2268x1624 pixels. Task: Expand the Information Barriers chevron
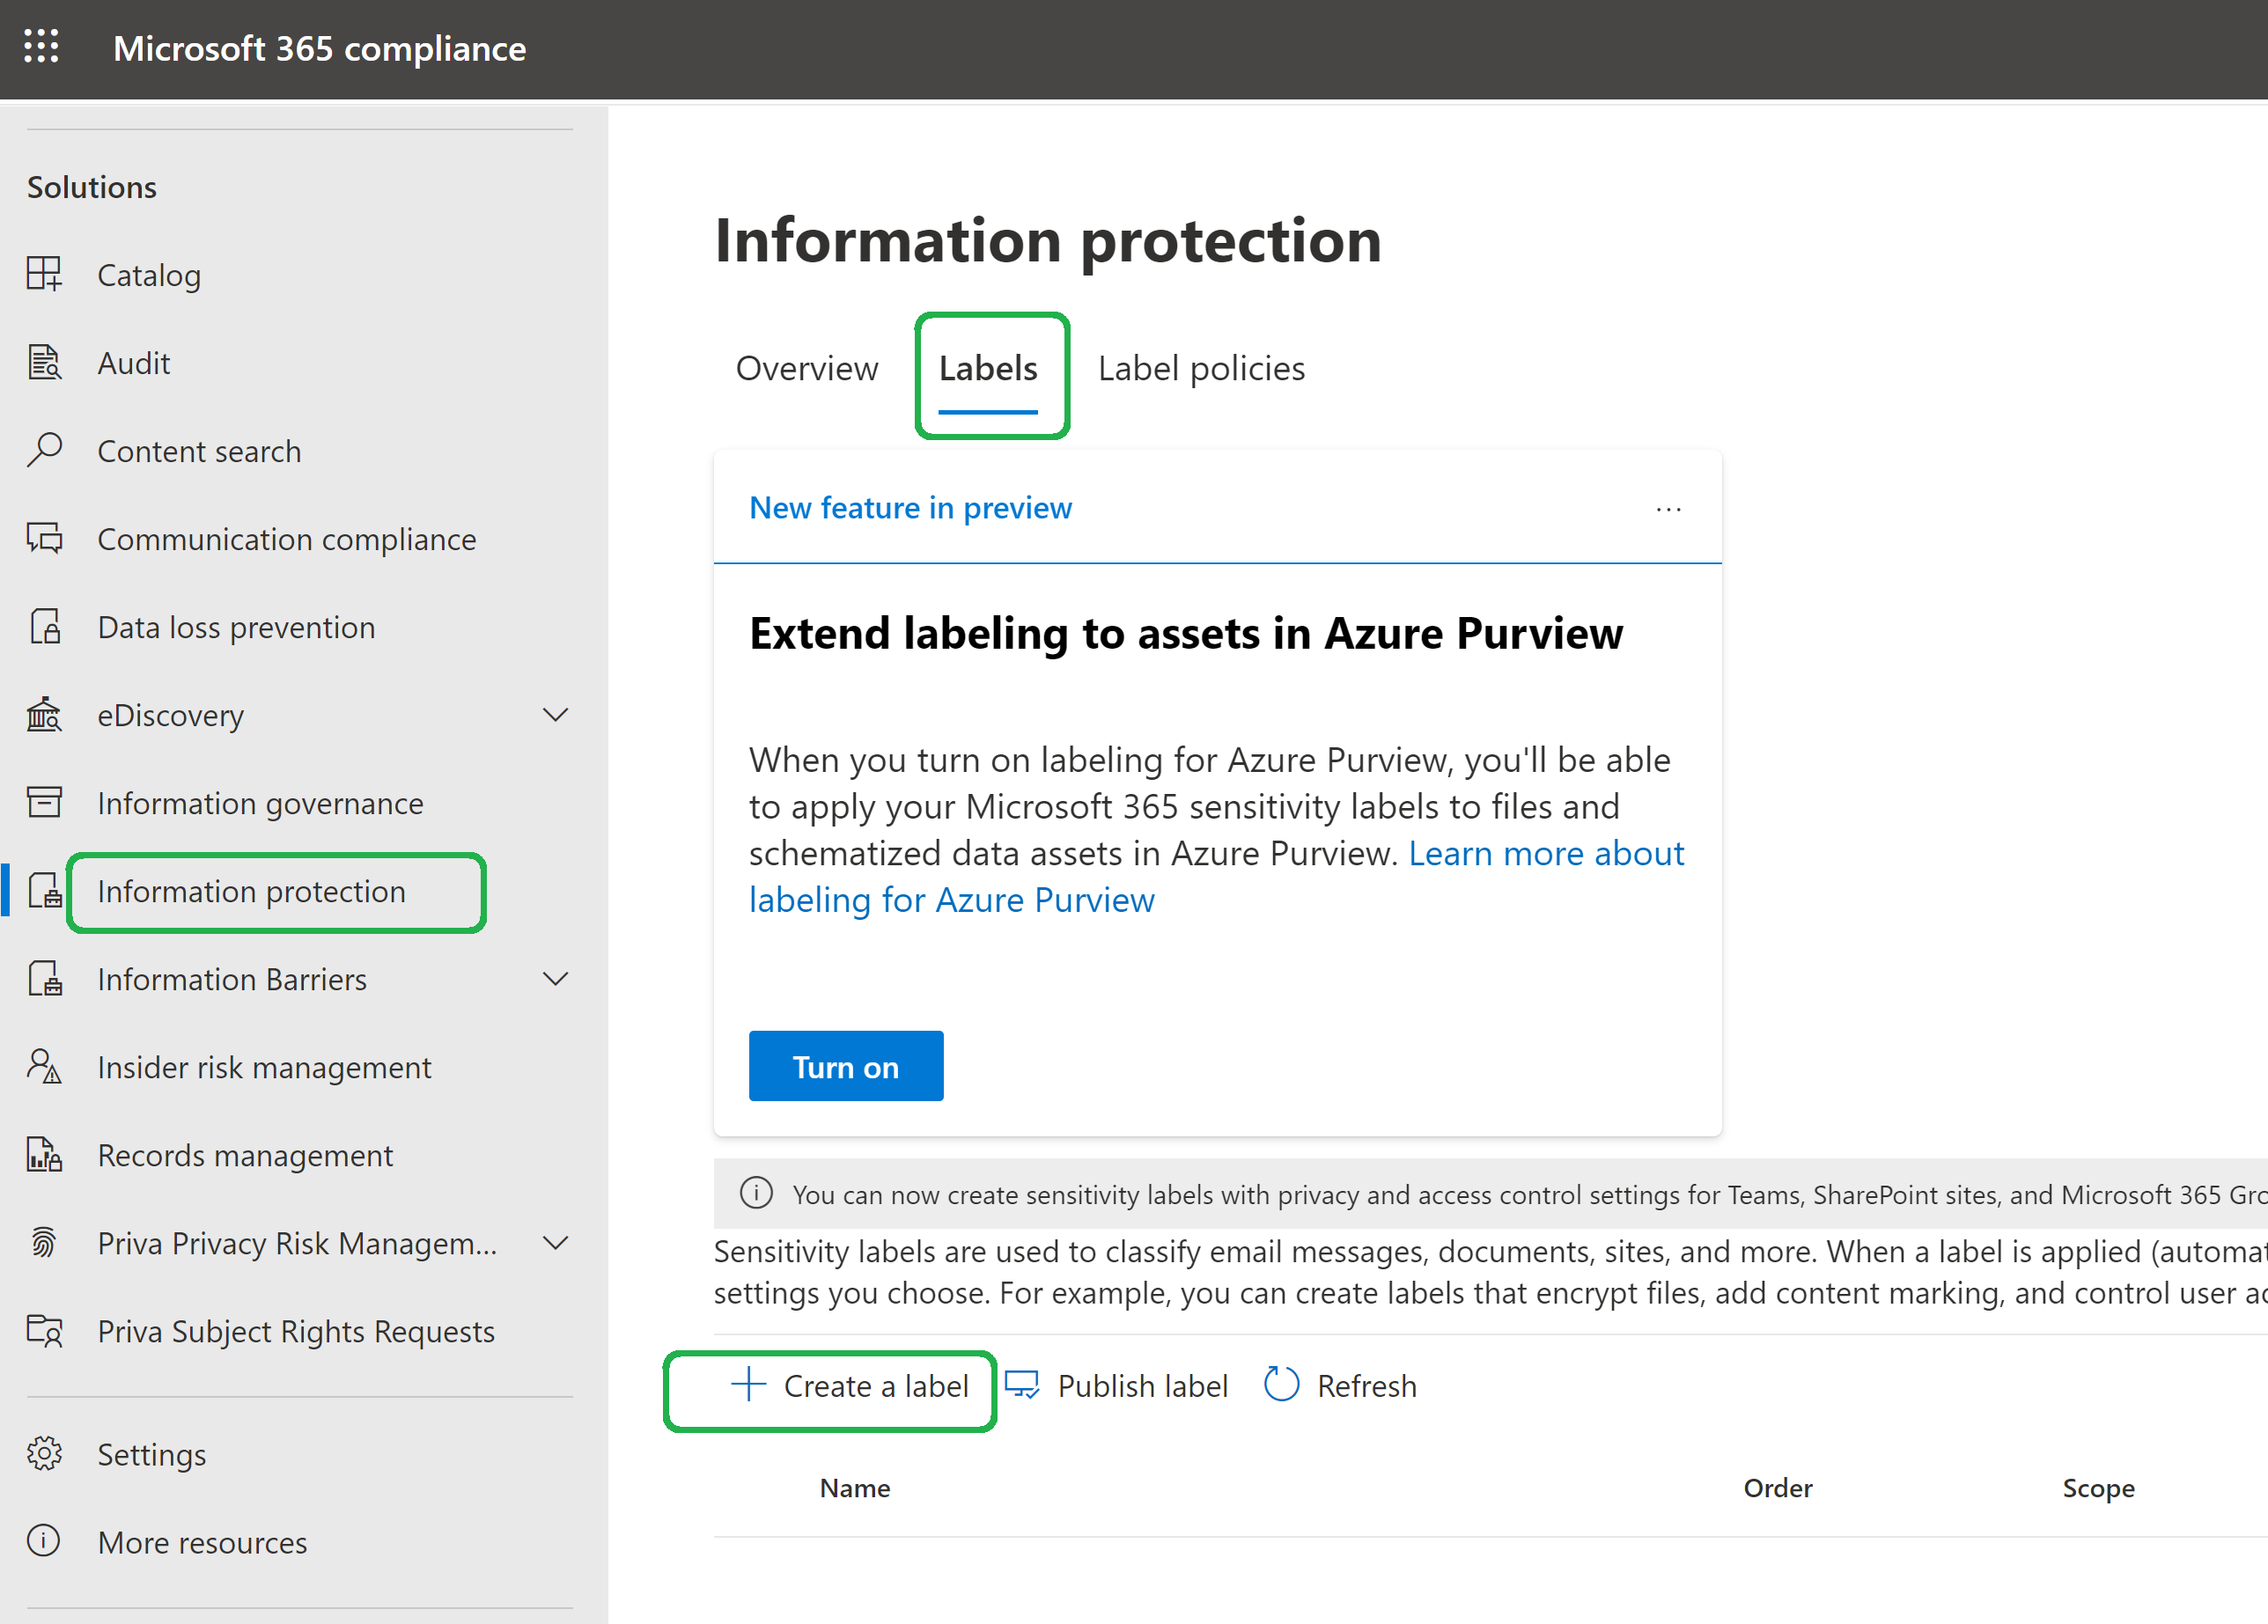point(555,978)
